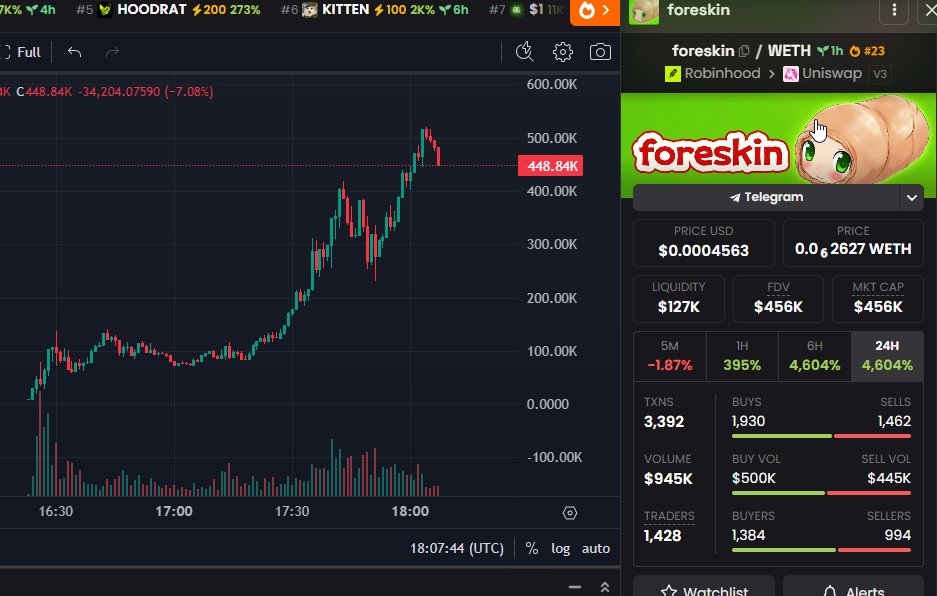Click the TXNS count 3,392
937x596 pixels.
[664, 421]
